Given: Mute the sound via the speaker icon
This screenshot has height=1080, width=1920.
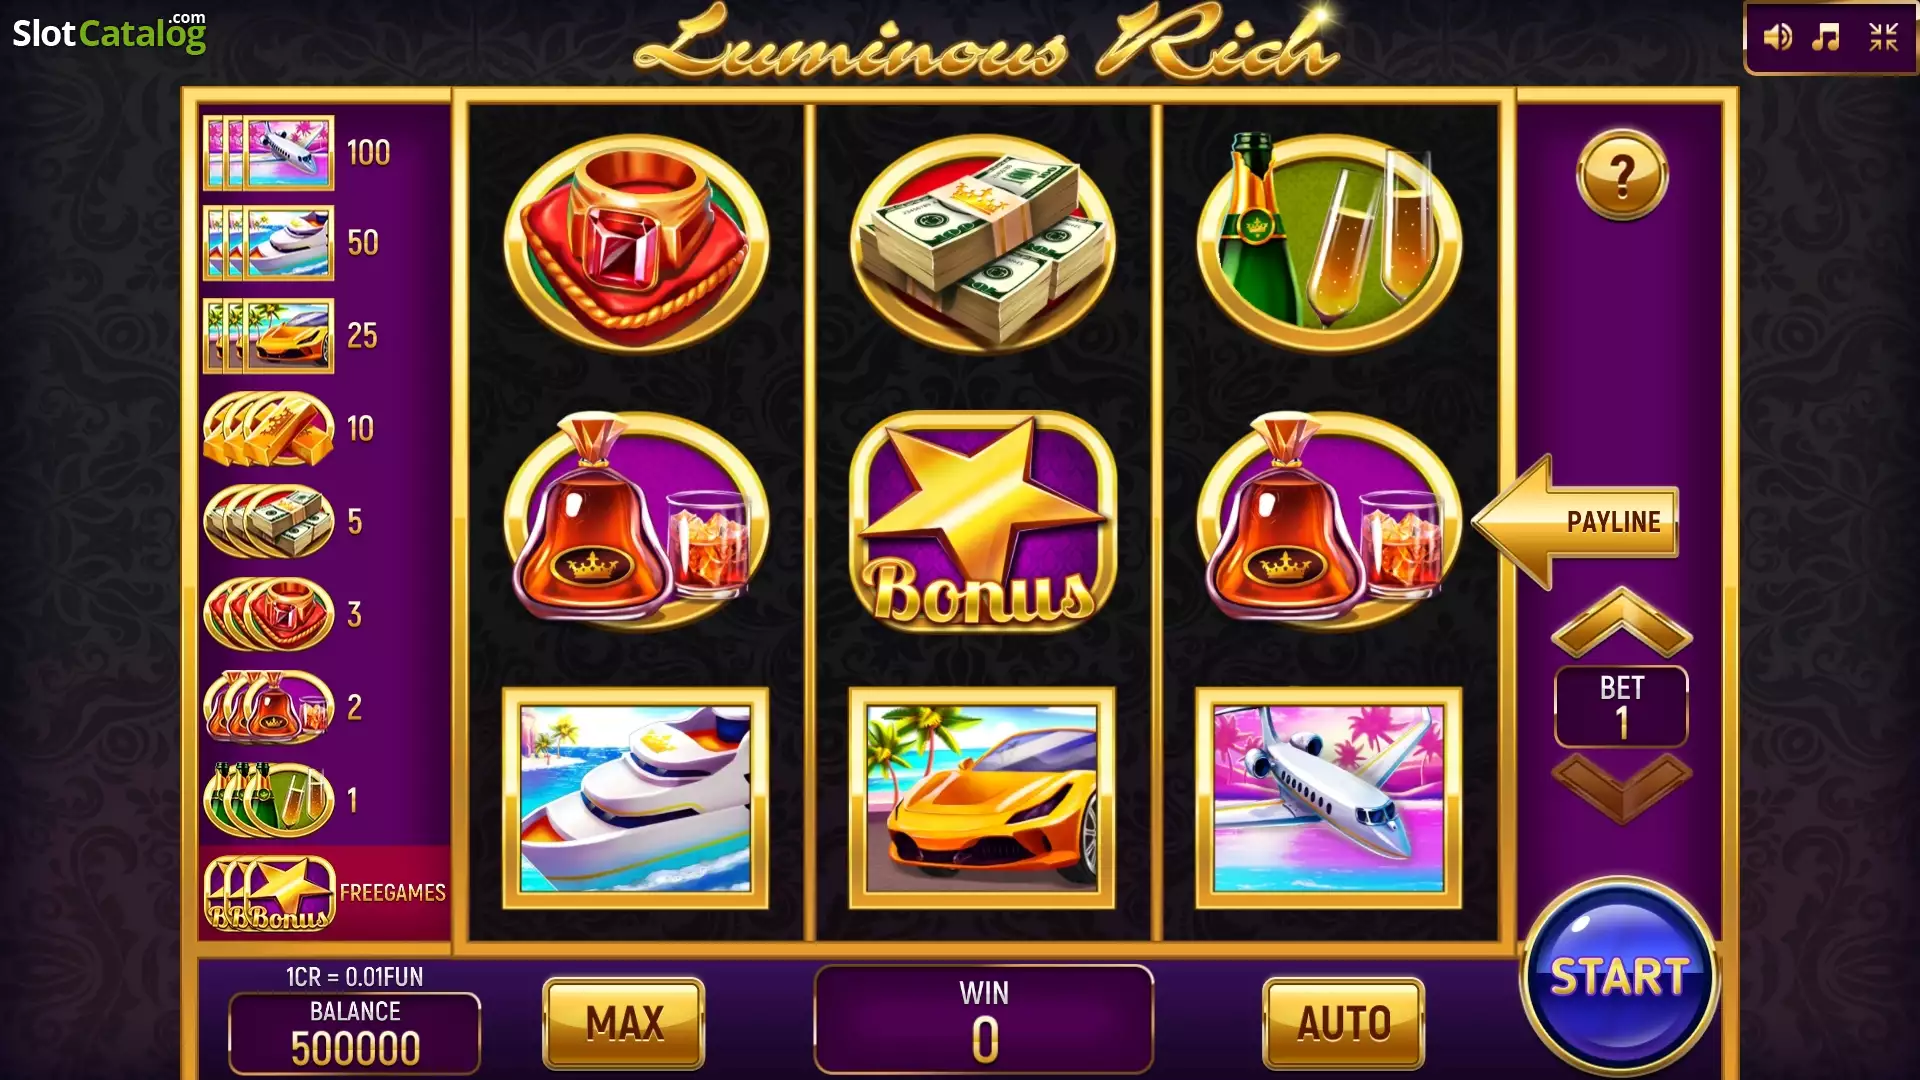Looking at the screenshot, I should pos(1777,38).
